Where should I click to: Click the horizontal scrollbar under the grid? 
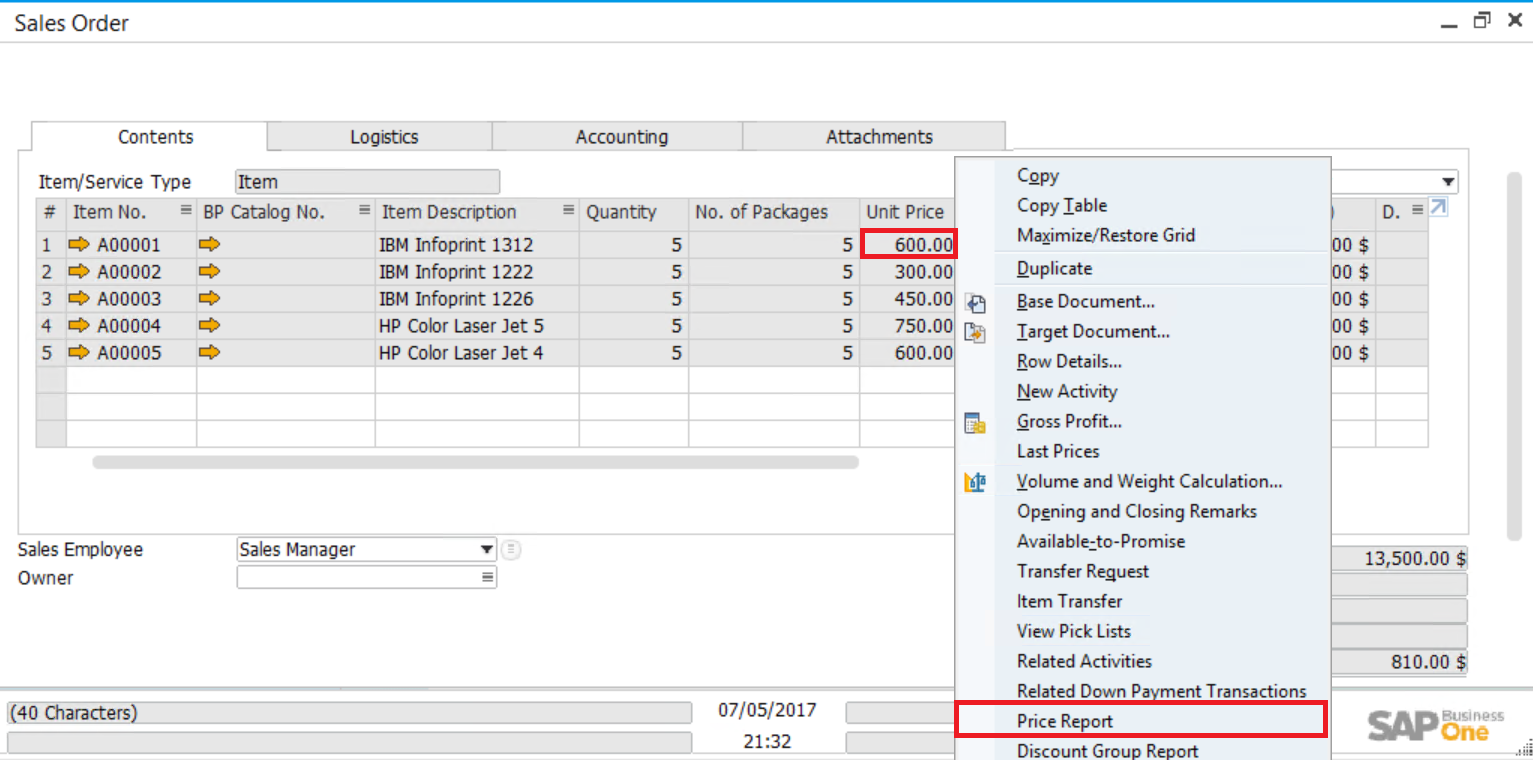(x=475, y=463)
